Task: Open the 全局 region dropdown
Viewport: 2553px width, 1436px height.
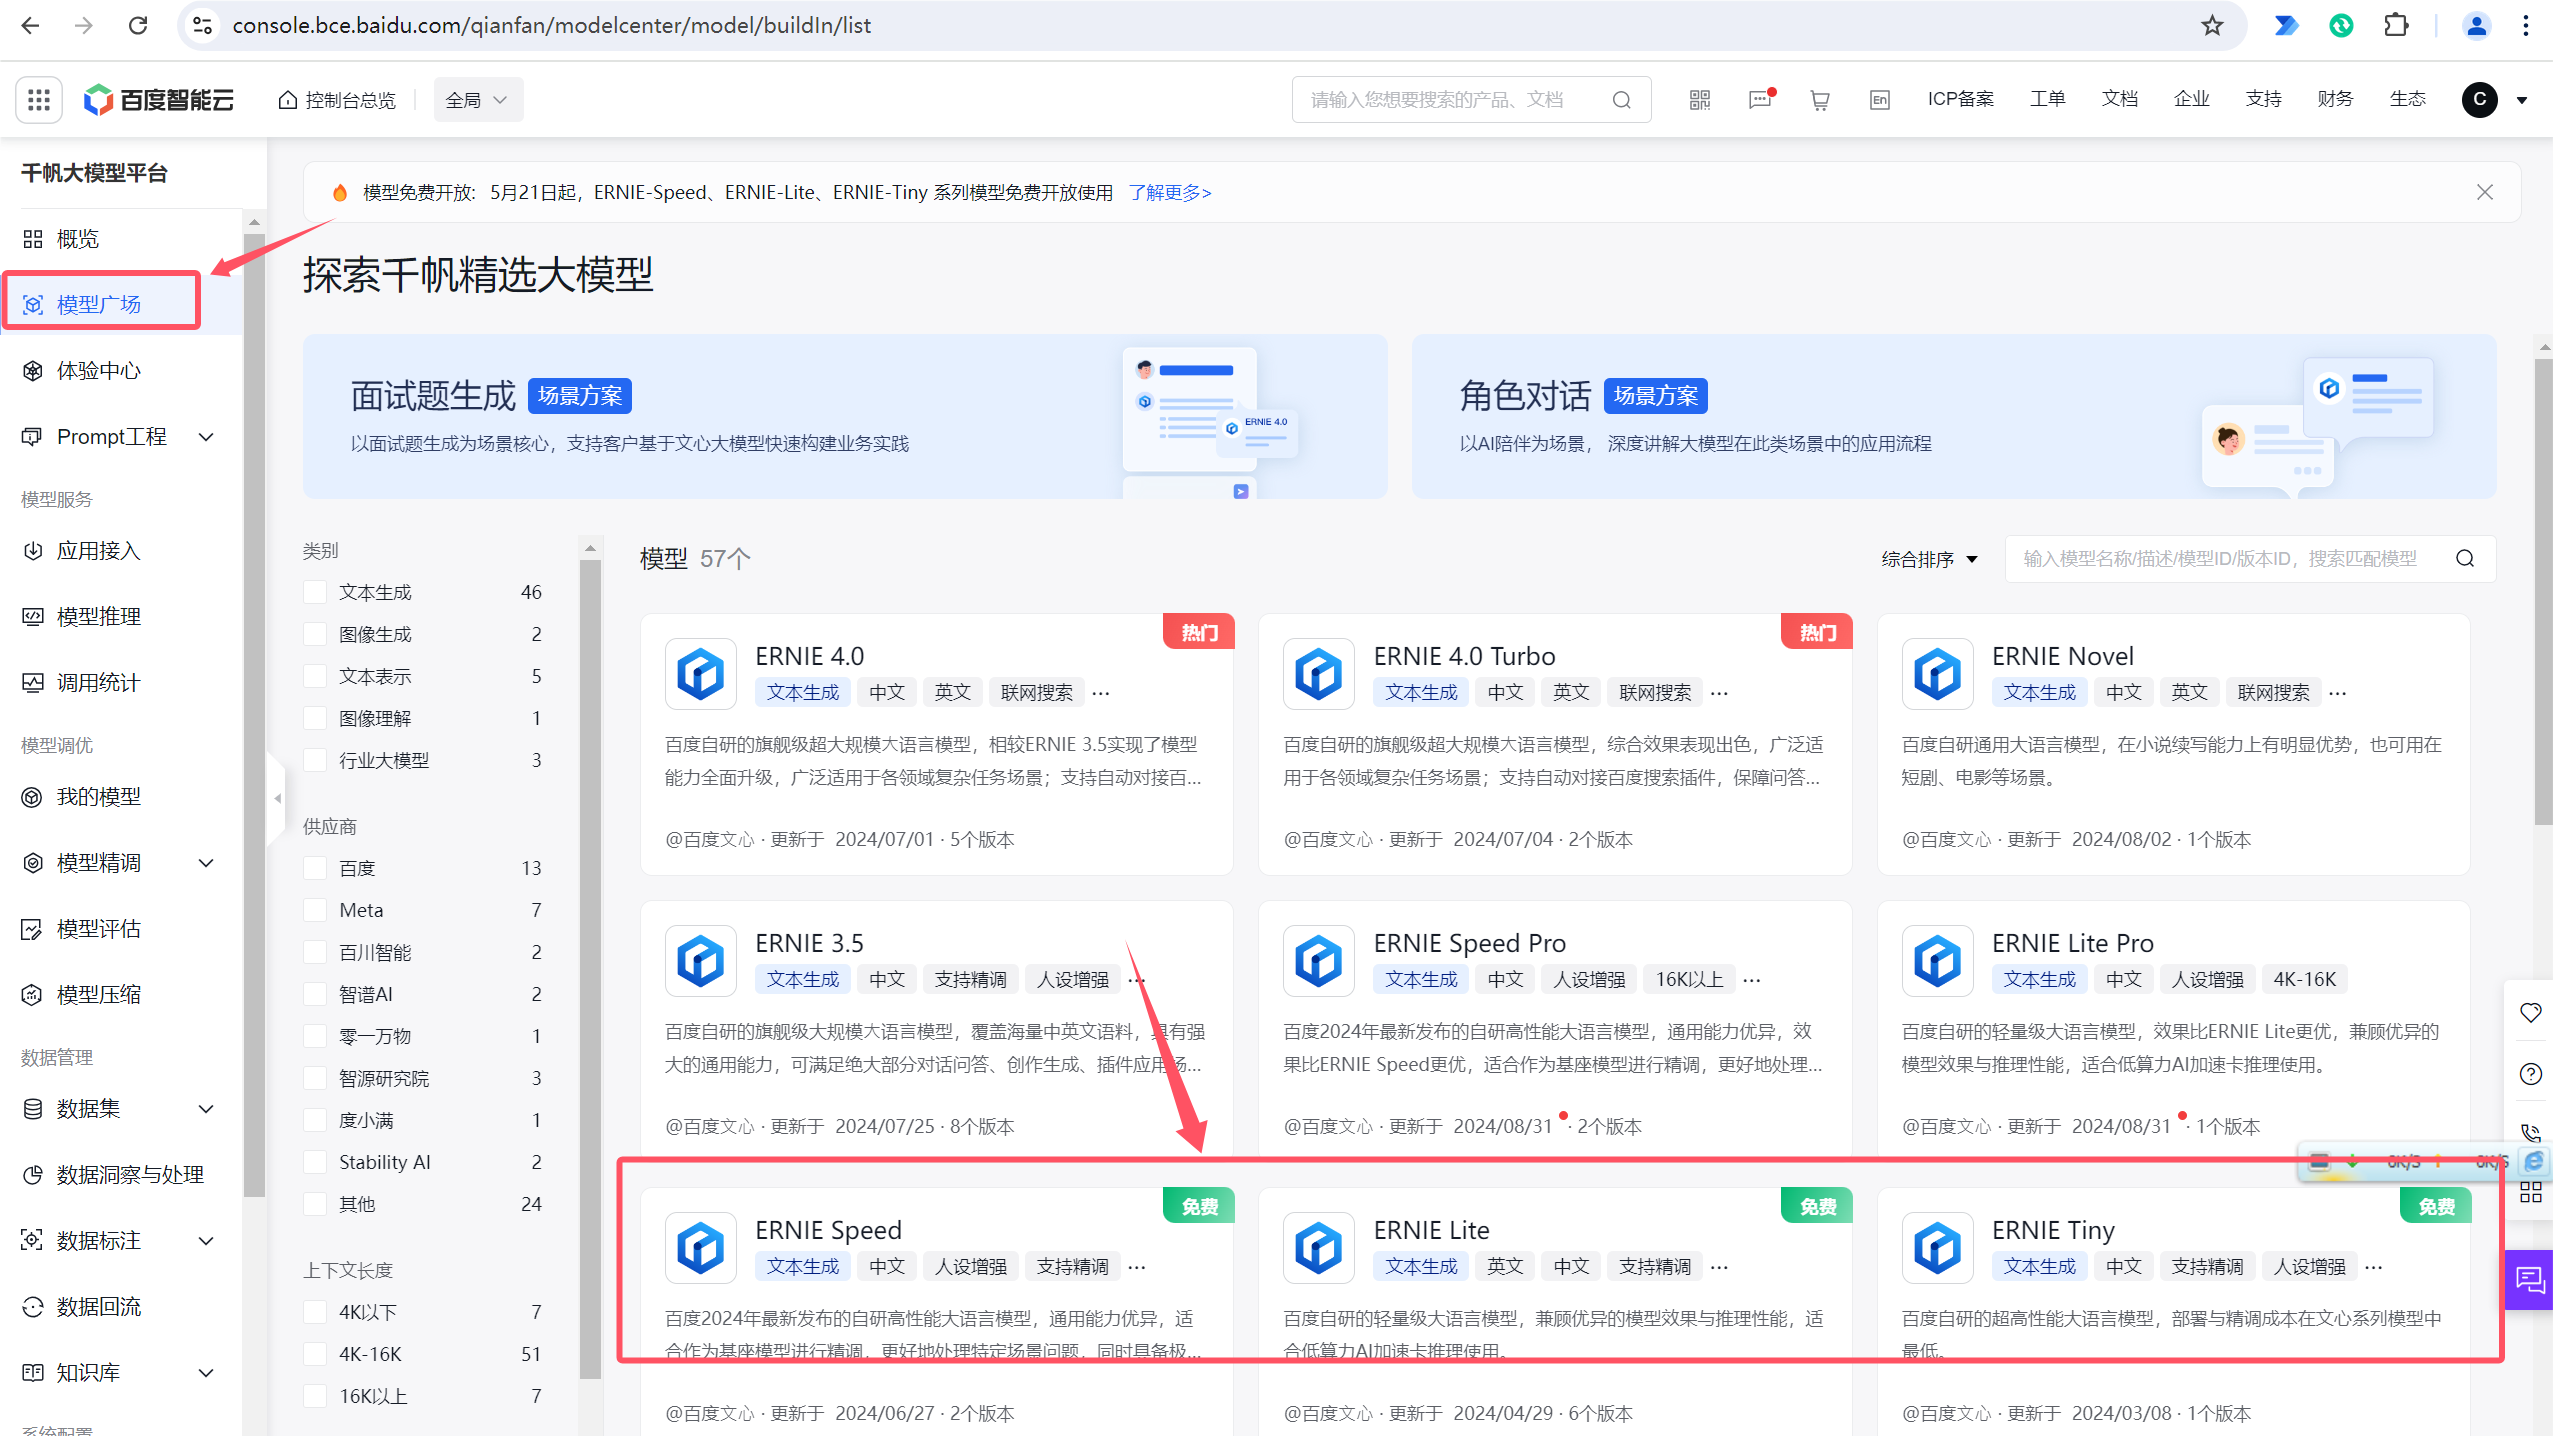Action: [478, 100]
